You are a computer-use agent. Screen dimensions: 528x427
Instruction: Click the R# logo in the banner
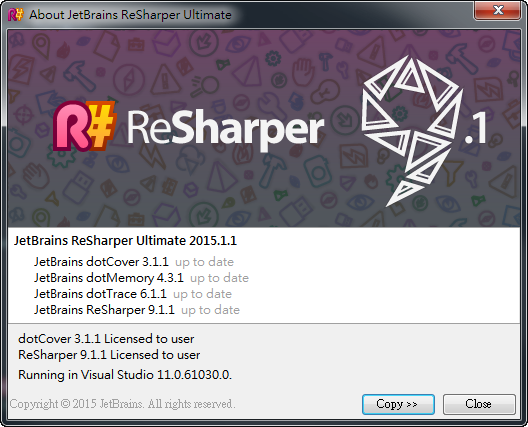point(84,126)
